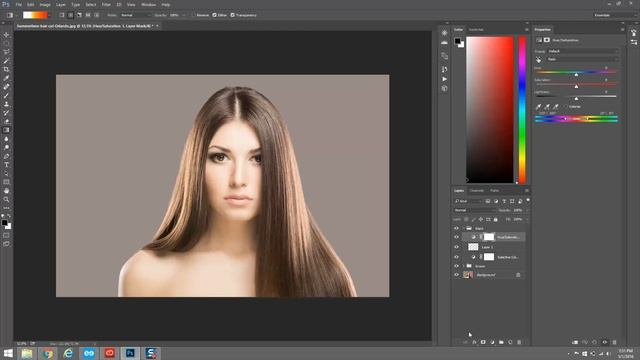Viewport: 640px width, 360px height.
Task: Hide Layer 1 via eye icon
Action: coord(456,247)
